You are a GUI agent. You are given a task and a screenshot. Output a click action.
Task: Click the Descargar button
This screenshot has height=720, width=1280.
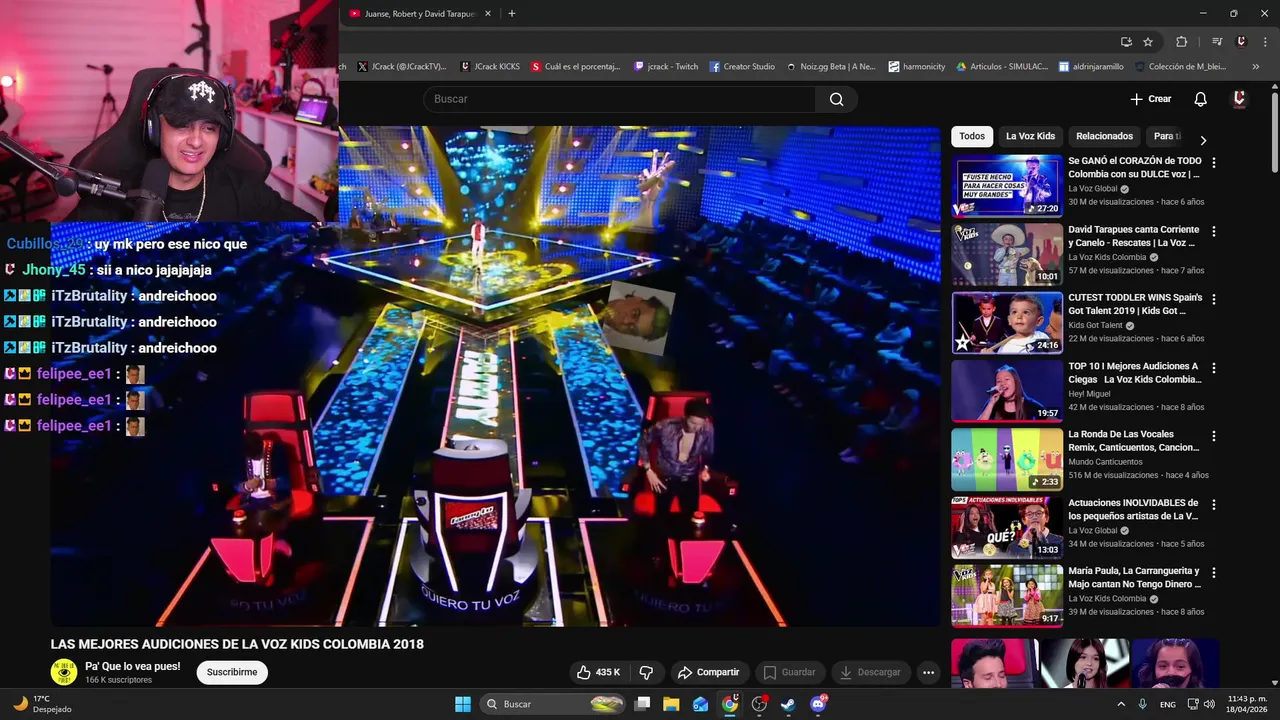tap(870, 672)
